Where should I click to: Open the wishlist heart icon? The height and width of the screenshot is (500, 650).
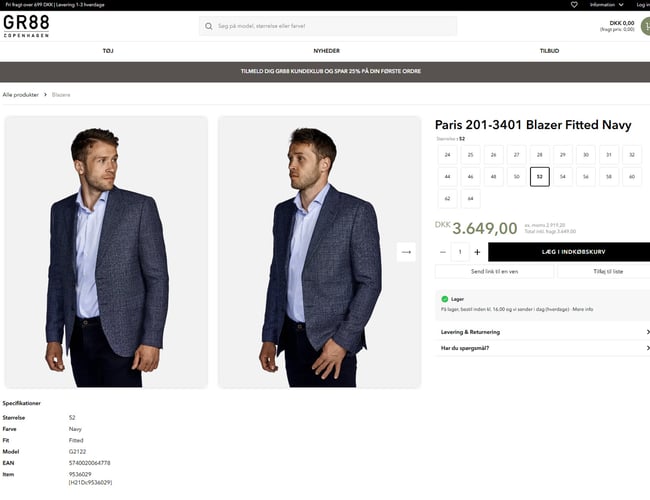tap(574, 5)
